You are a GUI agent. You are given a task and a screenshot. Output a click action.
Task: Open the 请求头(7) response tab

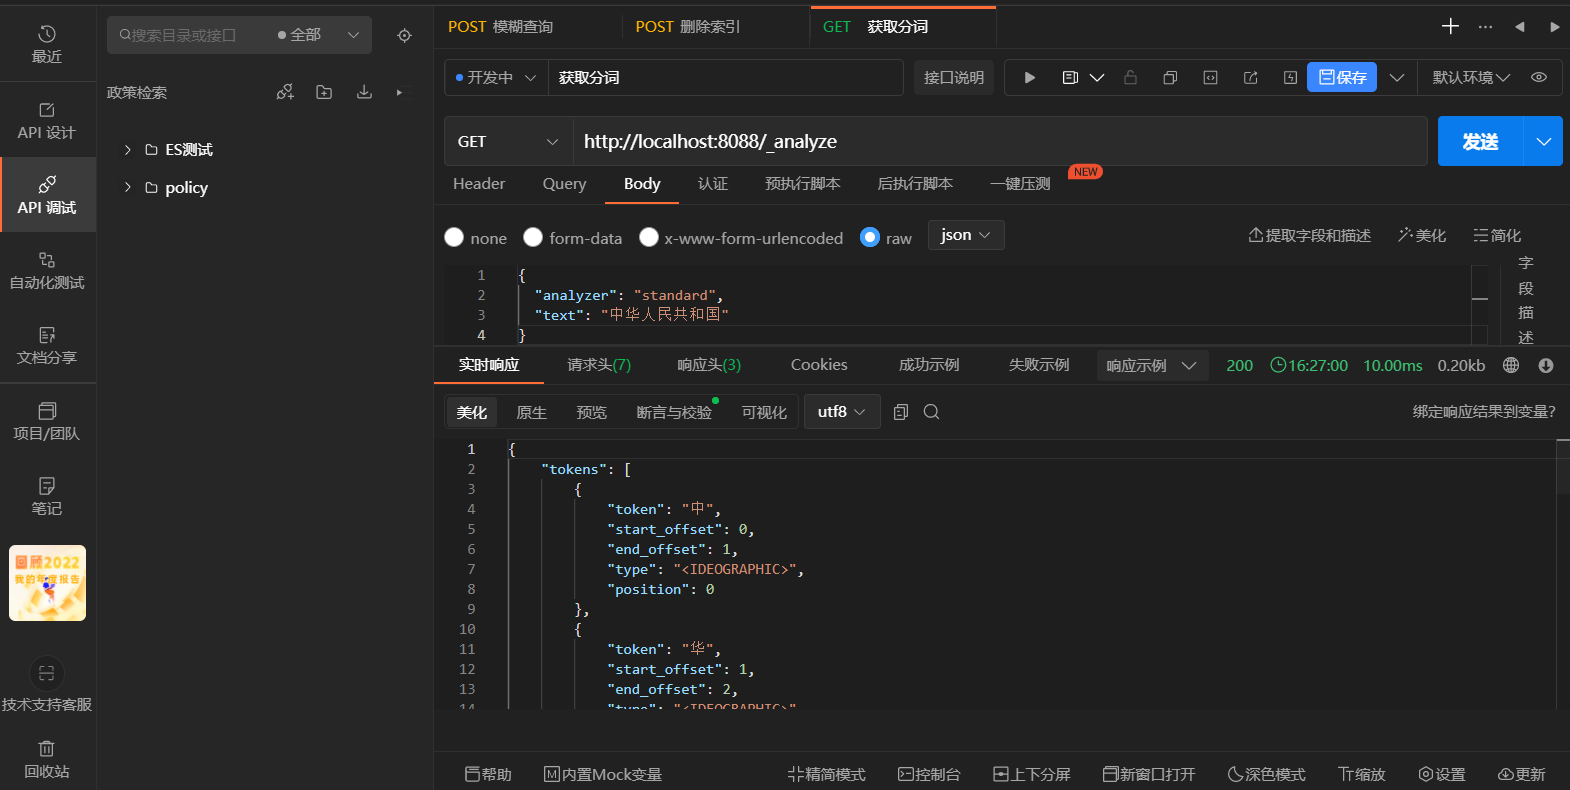(599, 365)
